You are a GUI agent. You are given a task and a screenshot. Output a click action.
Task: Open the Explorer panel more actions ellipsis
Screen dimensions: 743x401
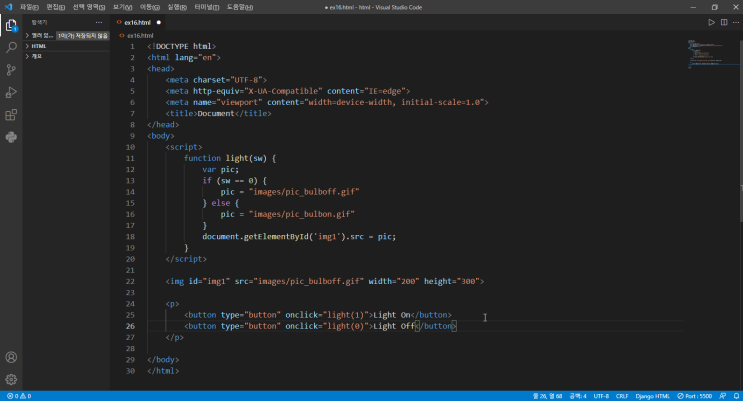coord(98,21)
